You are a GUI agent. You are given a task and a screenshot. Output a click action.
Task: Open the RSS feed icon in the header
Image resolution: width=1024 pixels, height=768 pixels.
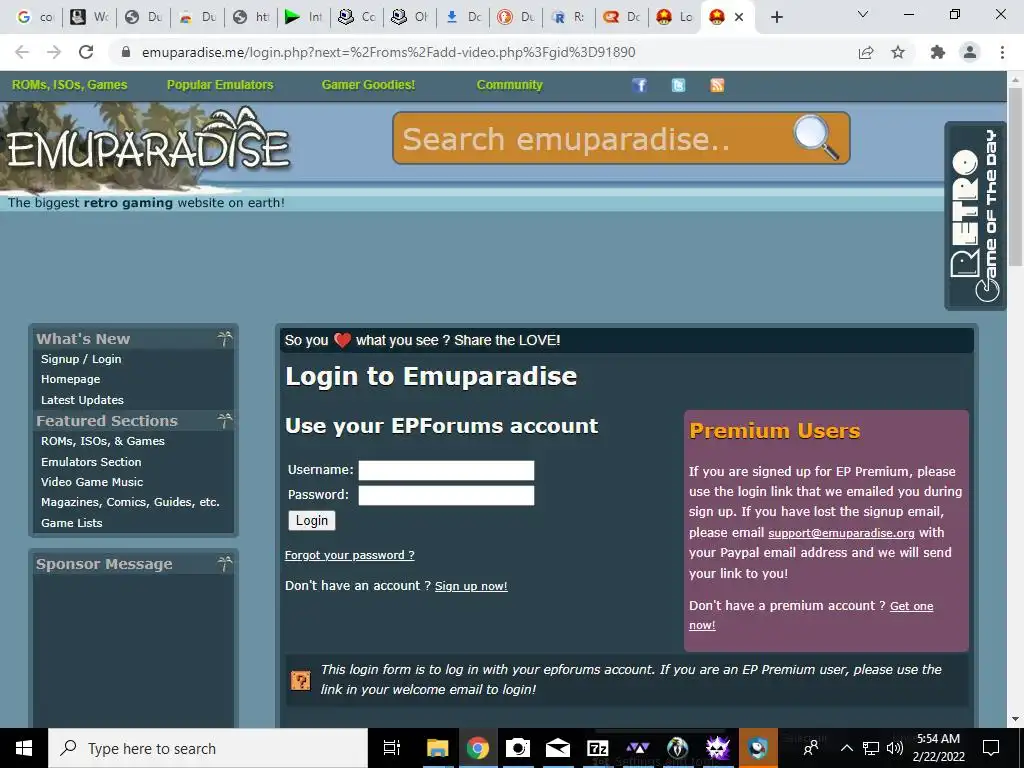717,85
